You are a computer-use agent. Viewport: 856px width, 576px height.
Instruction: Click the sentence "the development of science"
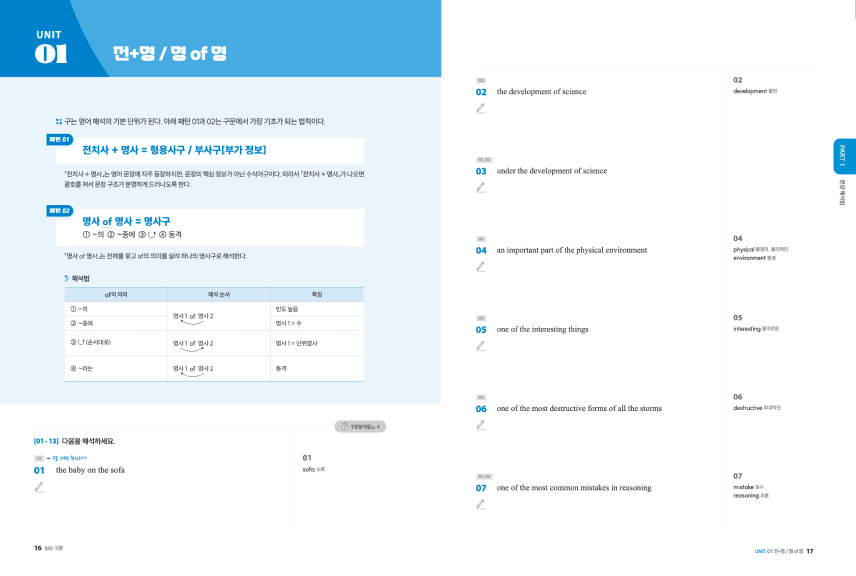tap(541, 92)
